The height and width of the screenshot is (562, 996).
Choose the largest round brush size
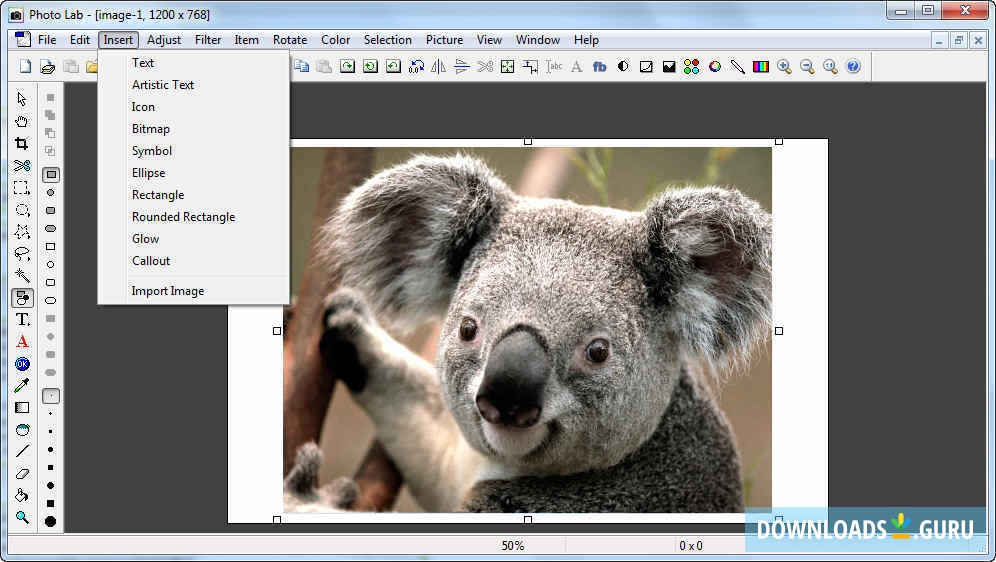point(50,521)
